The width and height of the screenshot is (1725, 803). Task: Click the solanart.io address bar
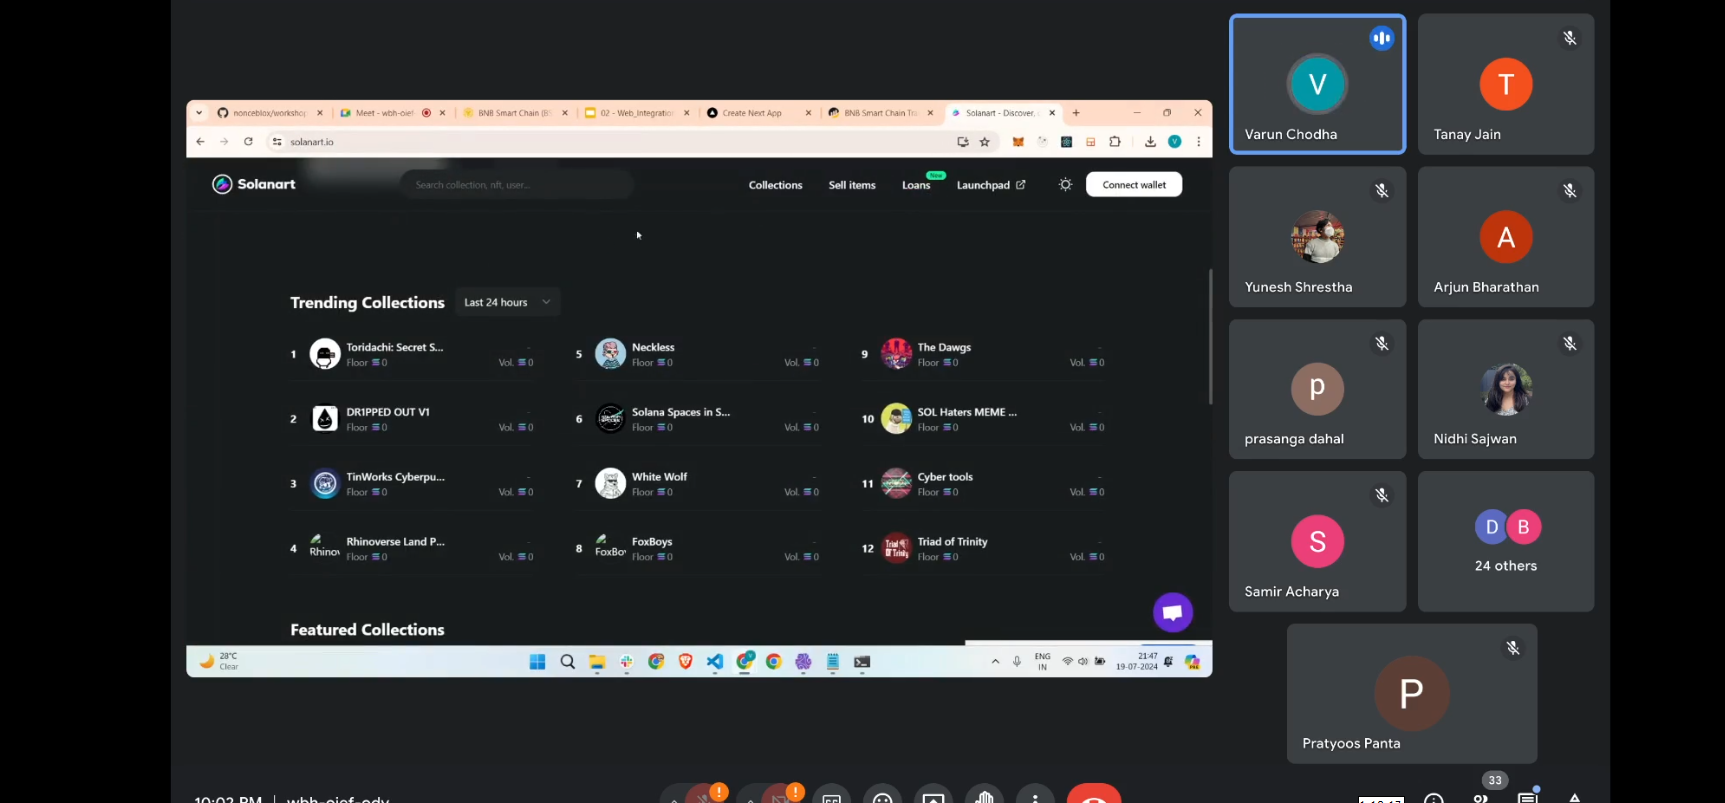[610, 142]
